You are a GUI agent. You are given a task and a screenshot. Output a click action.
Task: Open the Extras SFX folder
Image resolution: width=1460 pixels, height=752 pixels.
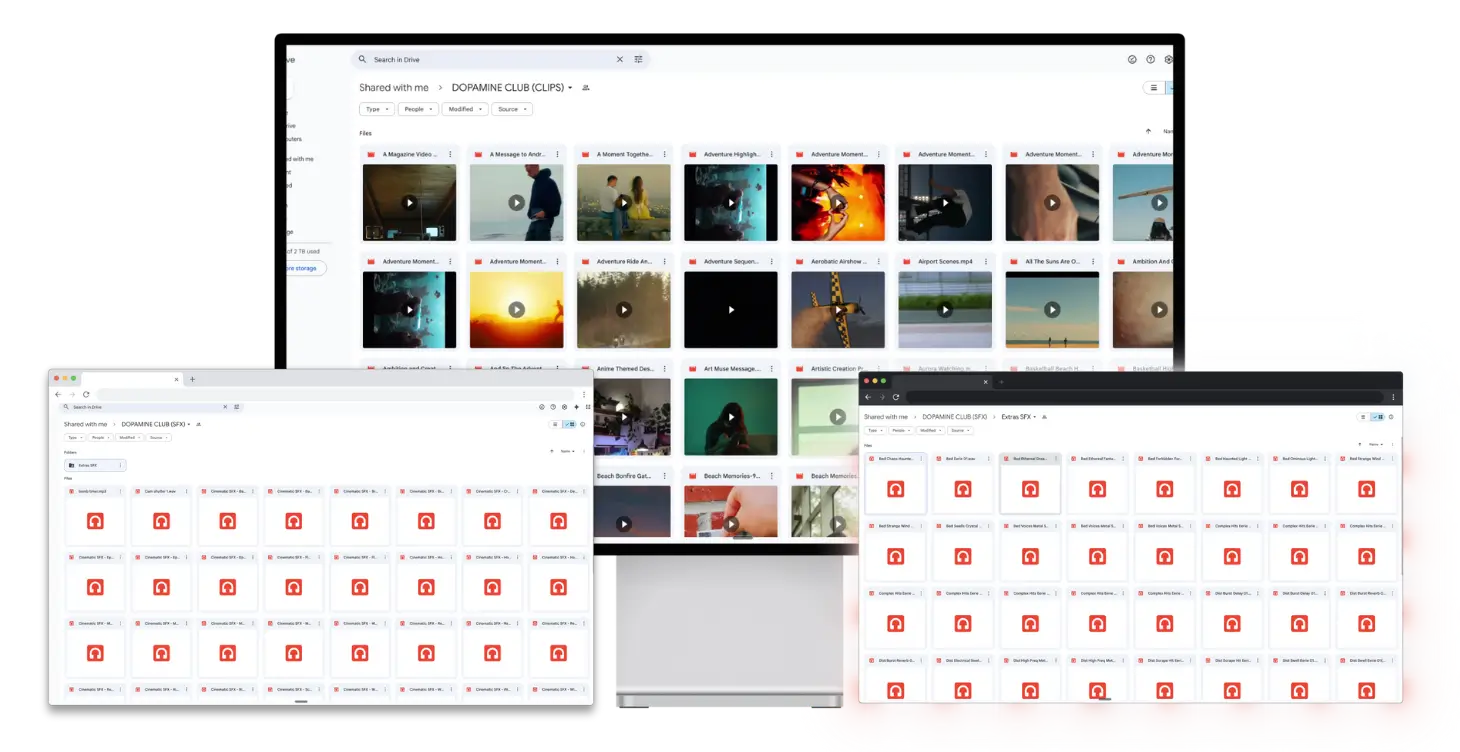point(94,465)
